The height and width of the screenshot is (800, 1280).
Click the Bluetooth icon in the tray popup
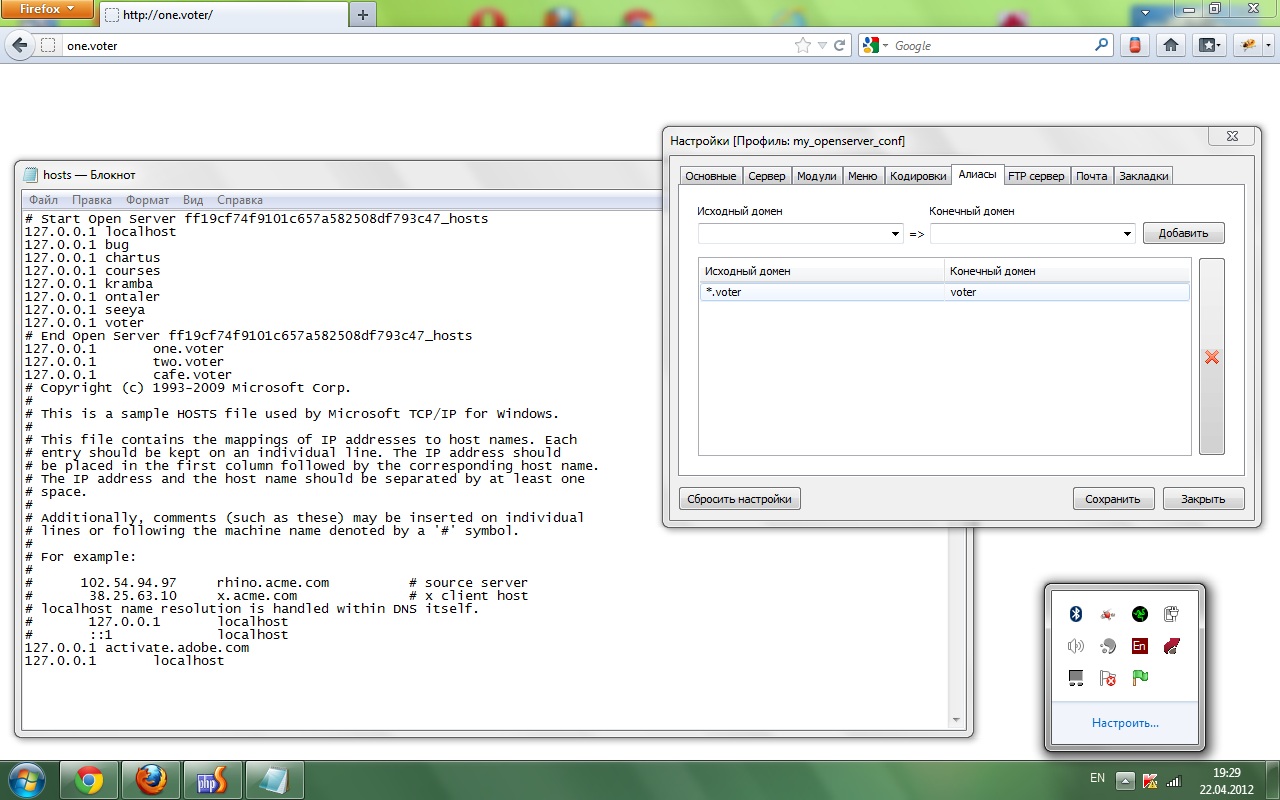pyautogui.click(x=1077, y=614)
